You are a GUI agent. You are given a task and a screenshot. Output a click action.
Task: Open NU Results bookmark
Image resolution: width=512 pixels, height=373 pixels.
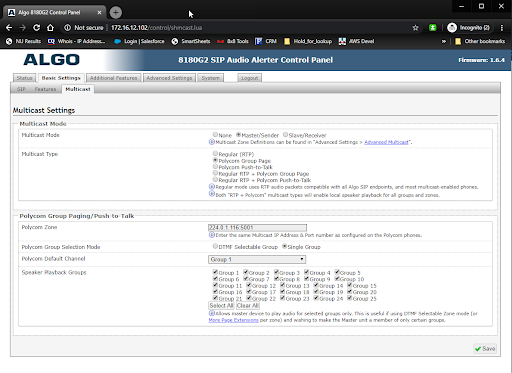coord(23,41)
